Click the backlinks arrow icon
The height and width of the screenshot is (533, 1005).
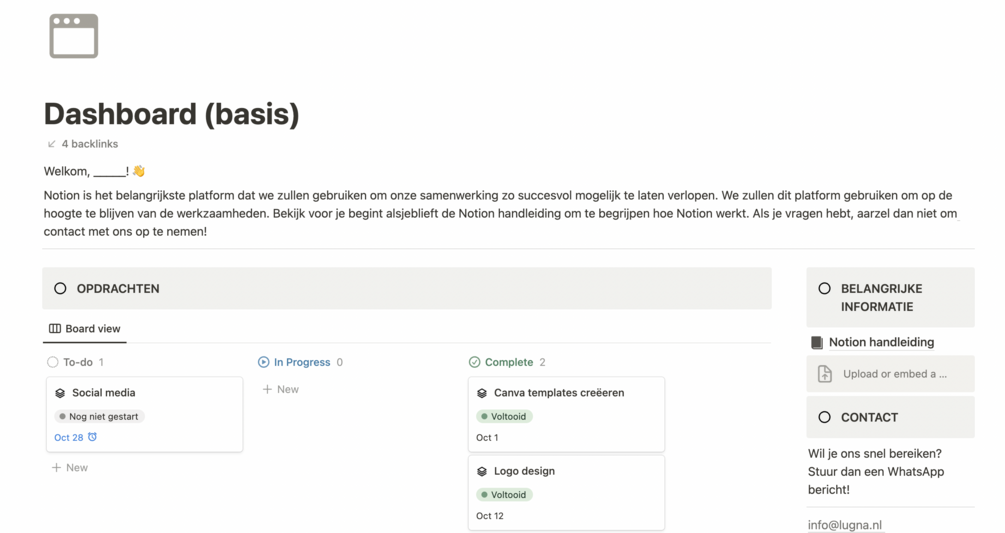52,144
